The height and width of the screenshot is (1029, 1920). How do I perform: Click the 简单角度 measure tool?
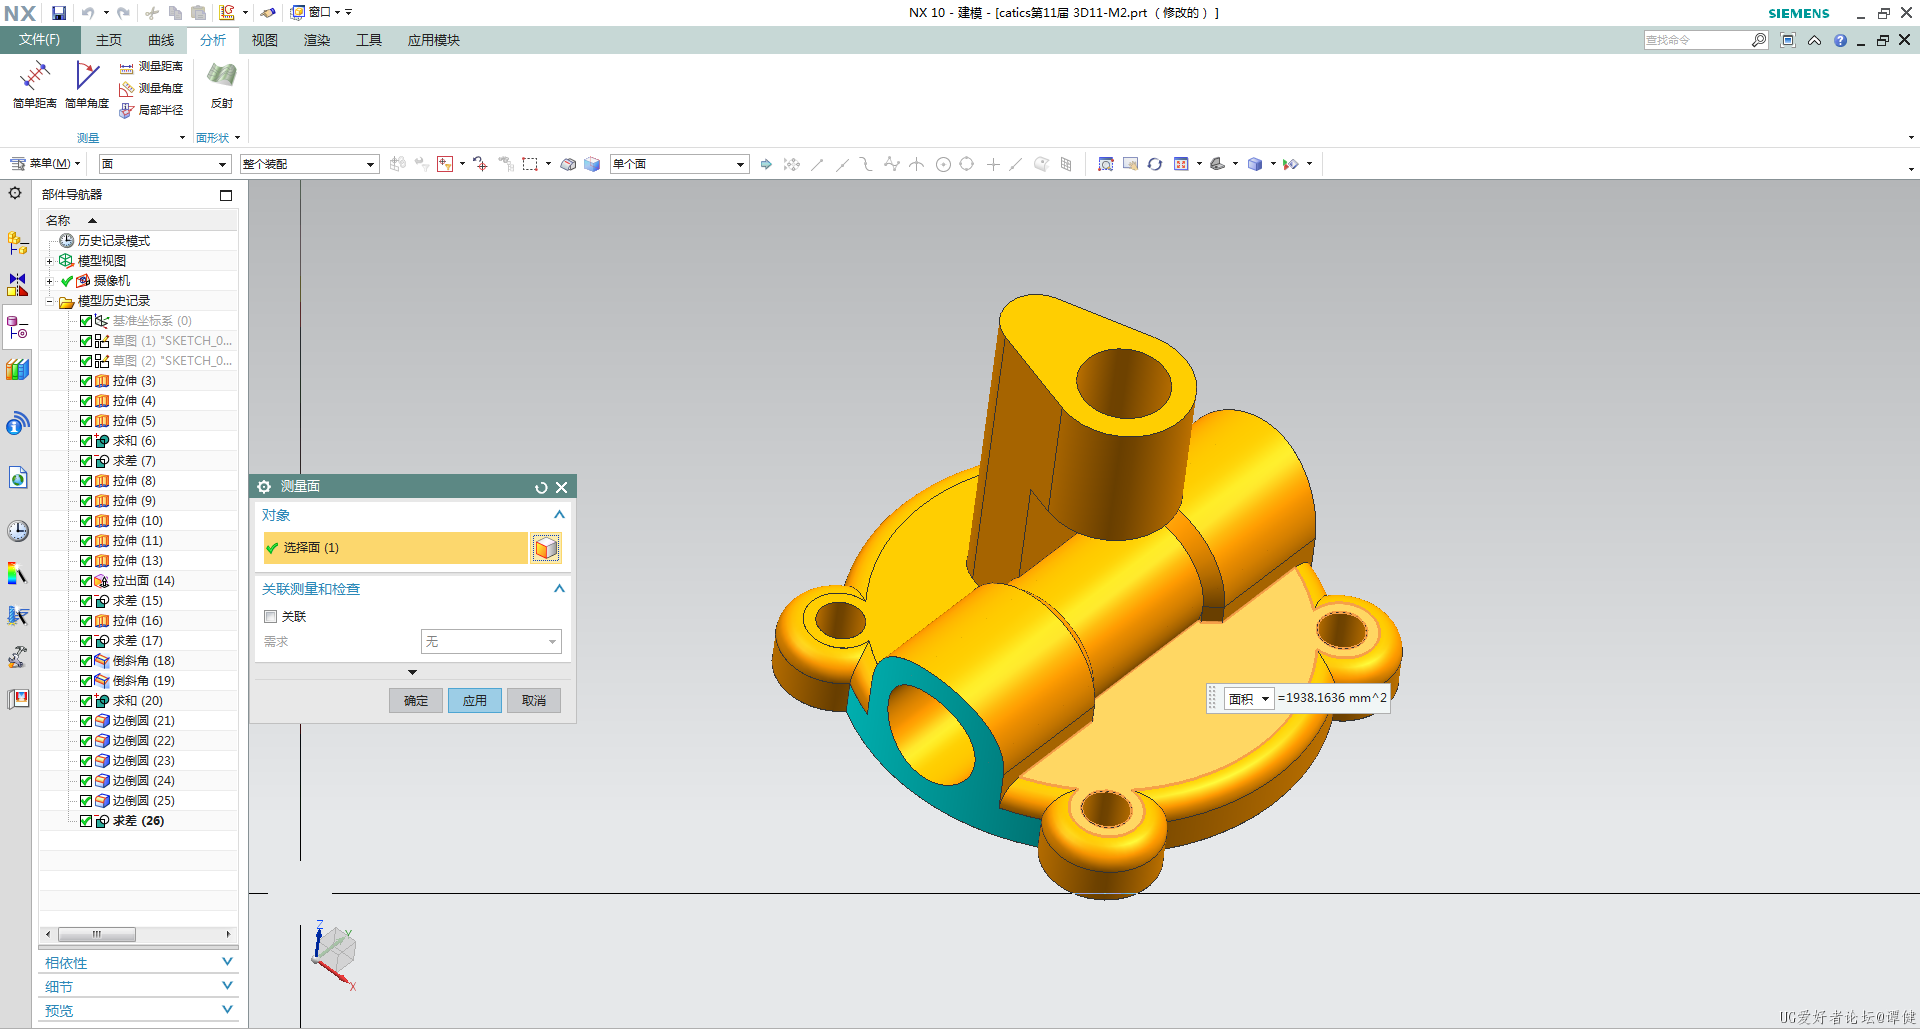pyautogui.click(x=87, y=84)
